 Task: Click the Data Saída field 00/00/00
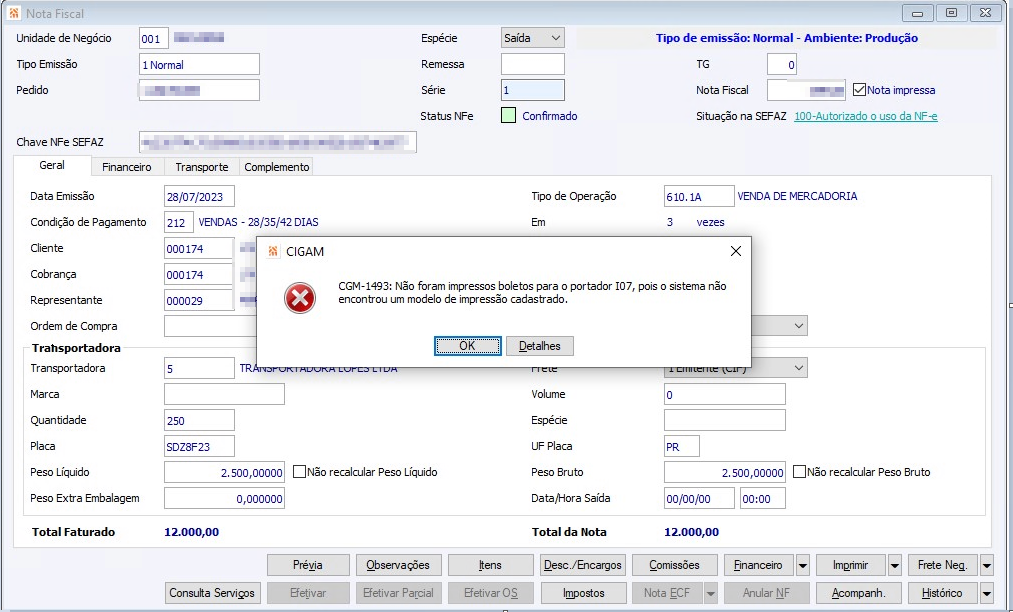tap(699, 498)
